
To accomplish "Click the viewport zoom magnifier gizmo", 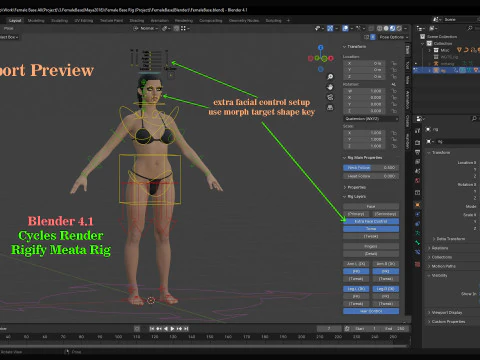I will [x=330, y=77].
